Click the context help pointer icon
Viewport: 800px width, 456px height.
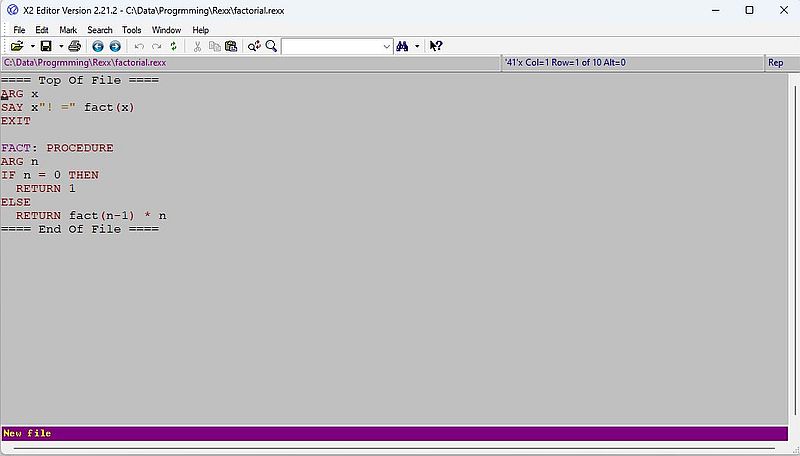tap(436, 46)
